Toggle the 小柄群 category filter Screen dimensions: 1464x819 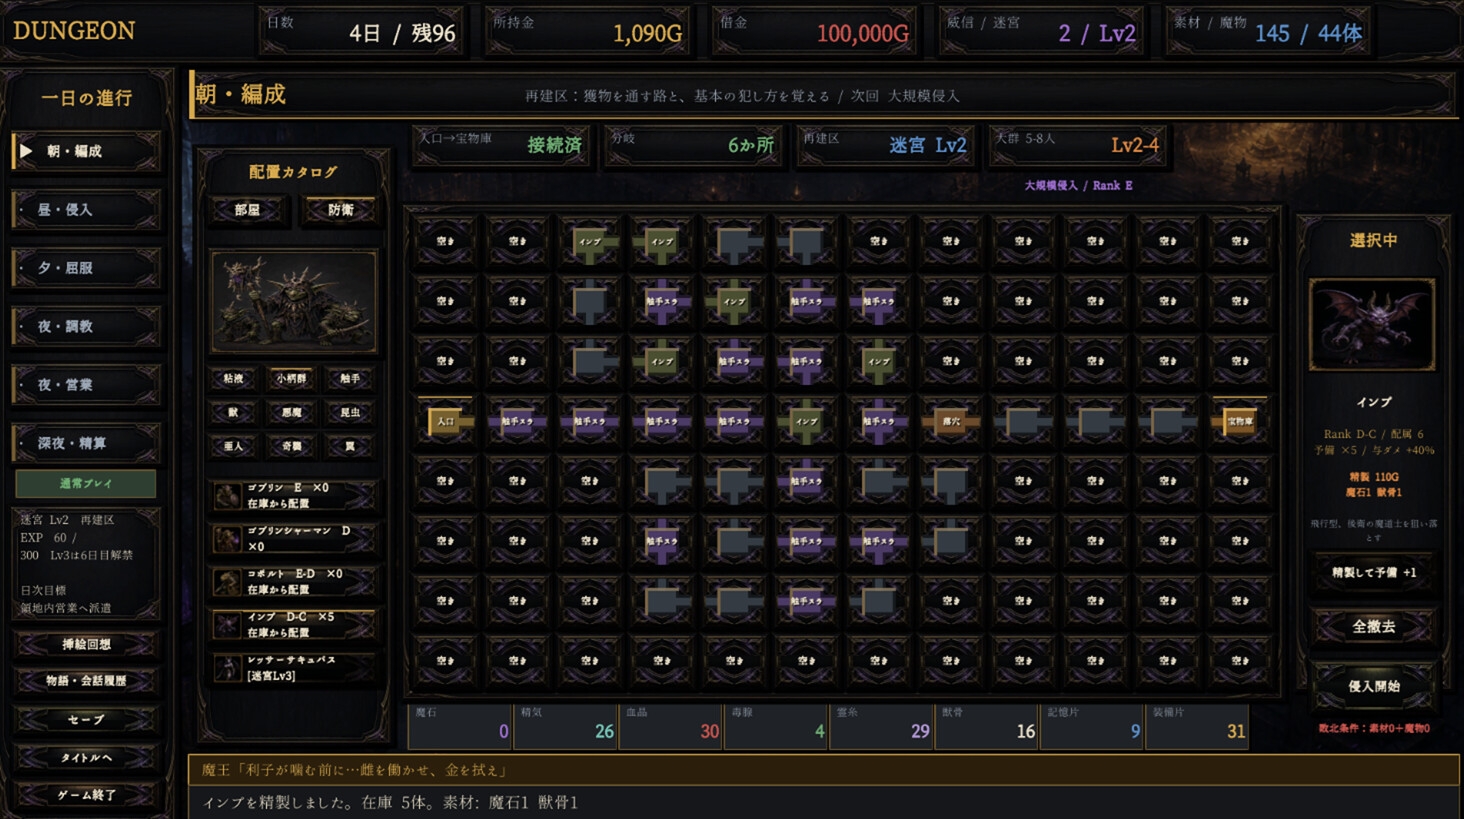(291, 378)
